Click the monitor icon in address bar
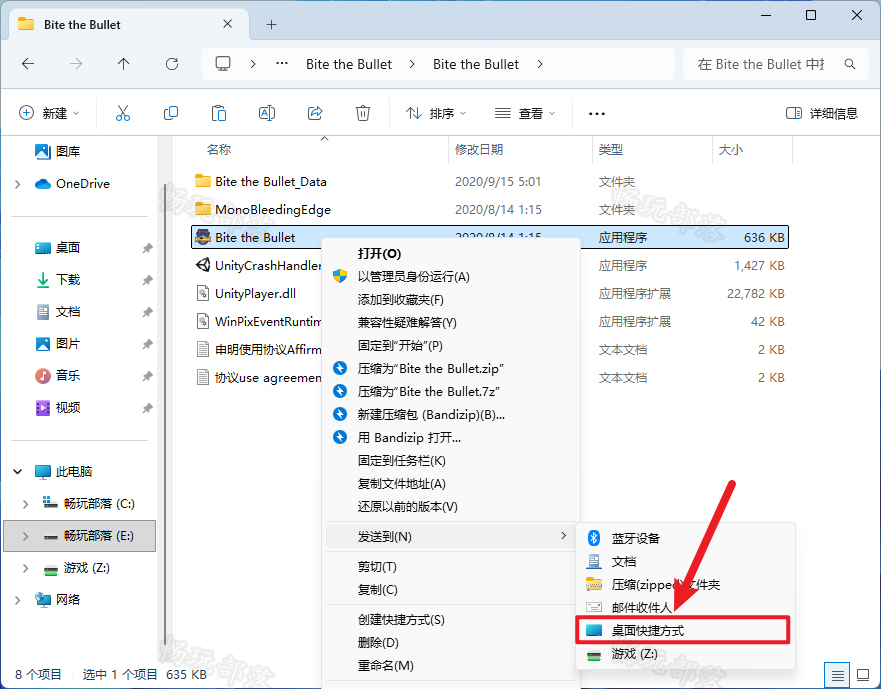Image resolution: width=881 pixels, height=689 pixels. (x=223, y=64)
